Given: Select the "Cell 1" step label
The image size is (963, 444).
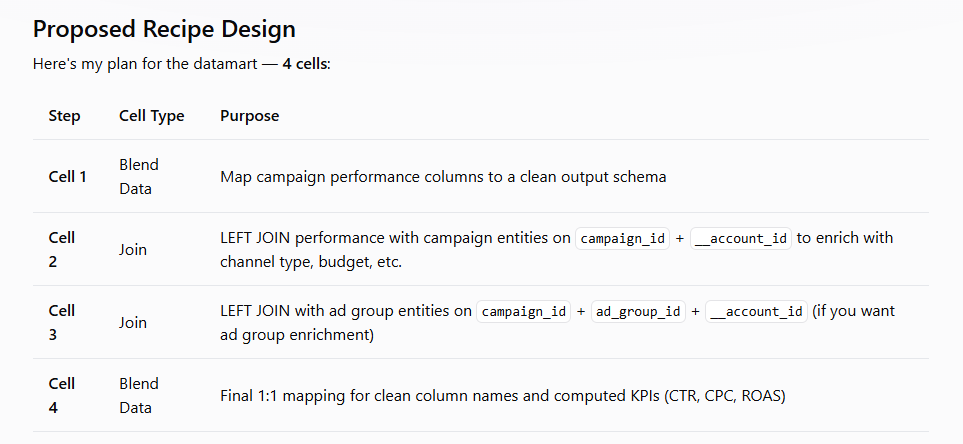Looking at the screenshot, I should (68, 177).
